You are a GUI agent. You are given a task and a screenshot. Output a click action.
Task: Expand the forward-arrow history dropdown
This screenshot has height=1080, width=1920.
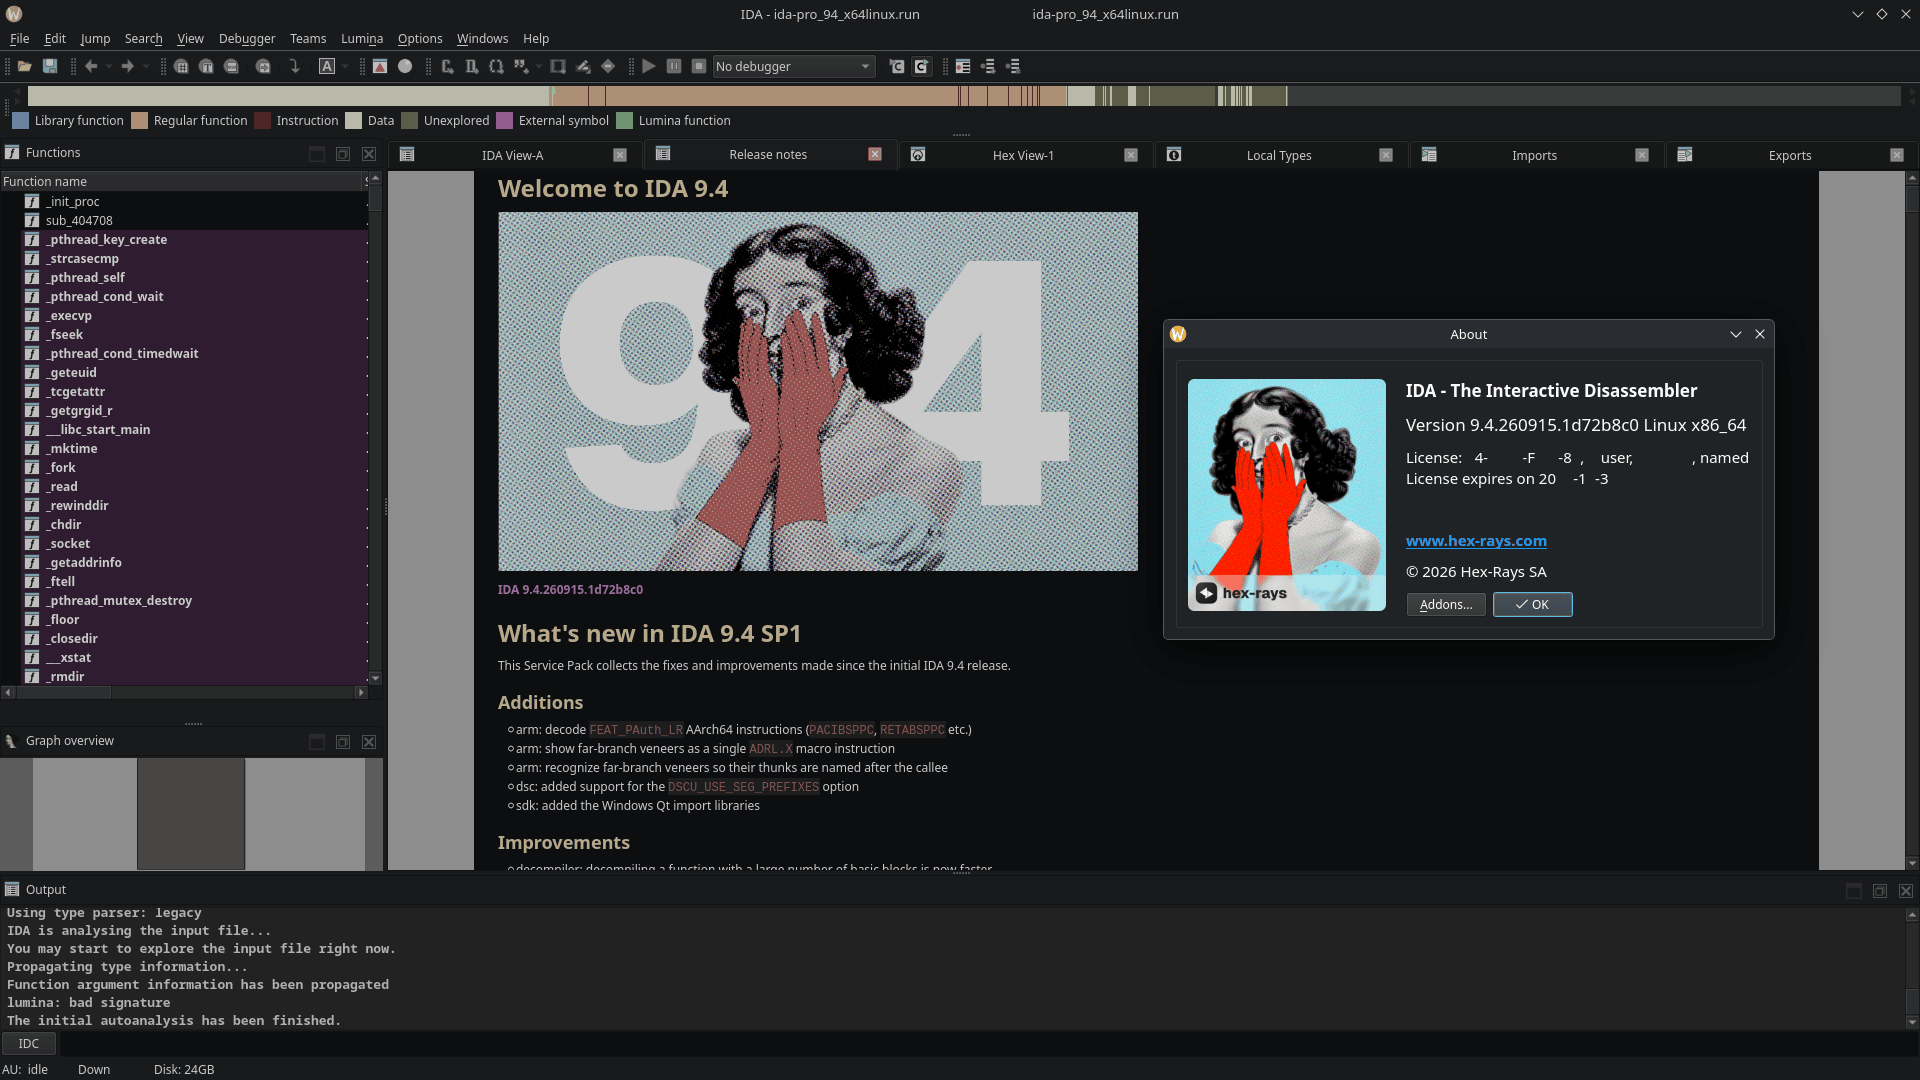click(145, 66)
